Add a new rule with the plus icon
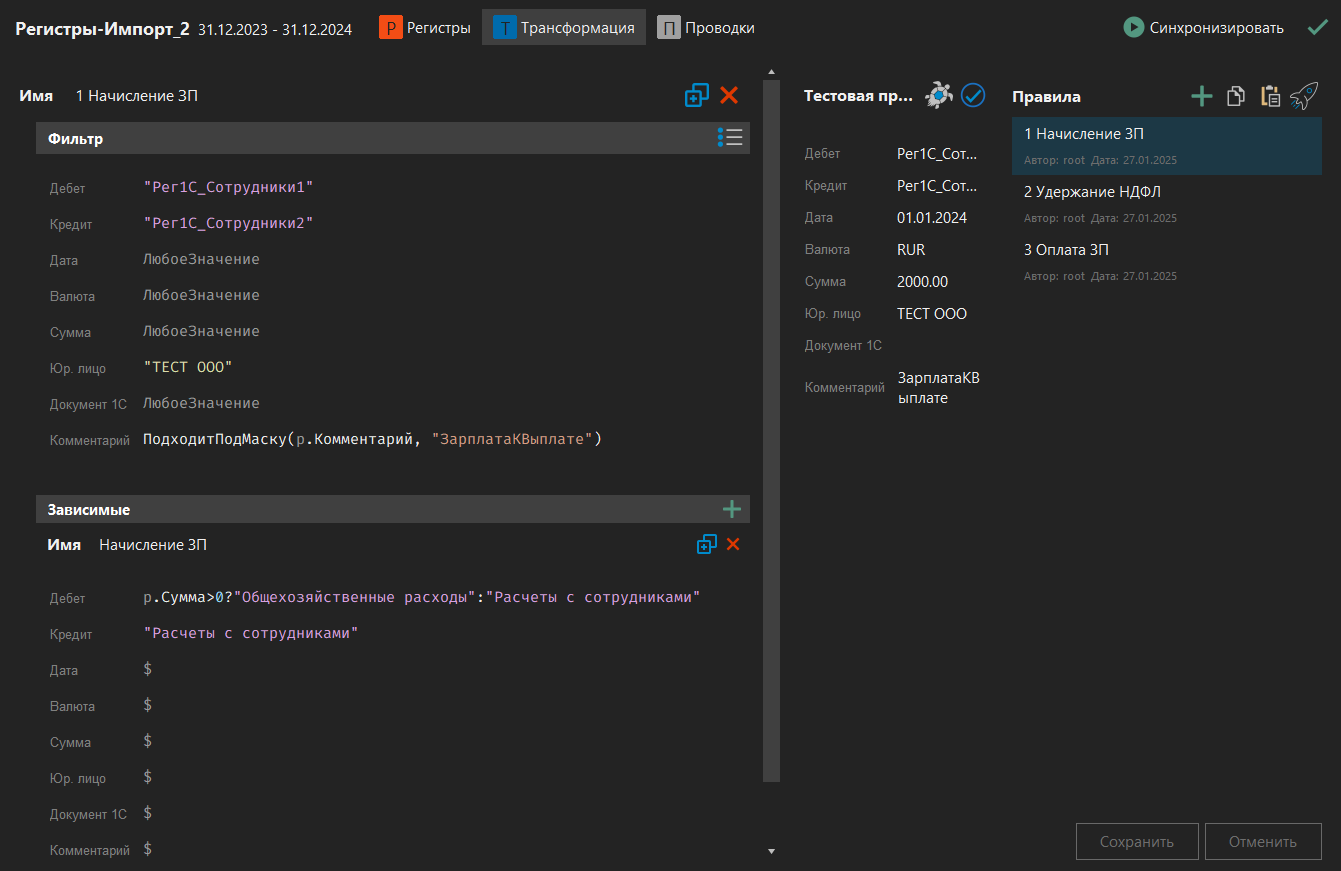1341x871 pixels. tap(1201, 96)
